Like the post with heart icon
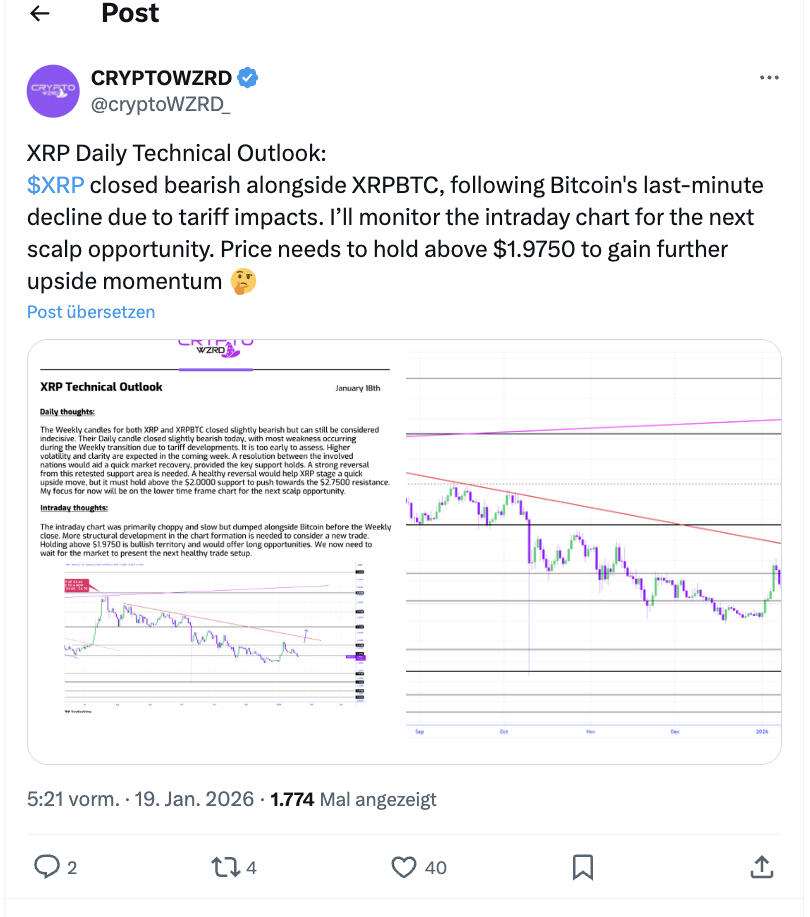The height and width of the screenshot is (917, 810). pos(404,866)
